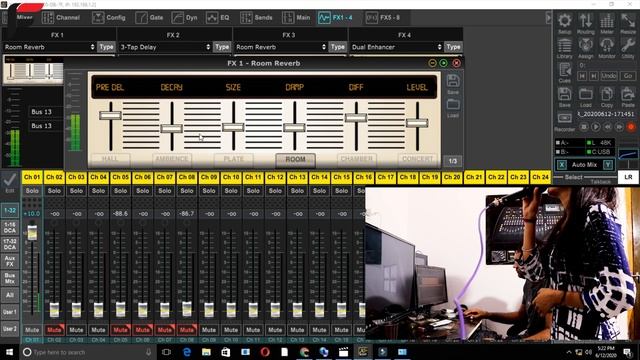Click the green icon of FX 1 window
Screen dimensions: 640x360
pos(444,63)
